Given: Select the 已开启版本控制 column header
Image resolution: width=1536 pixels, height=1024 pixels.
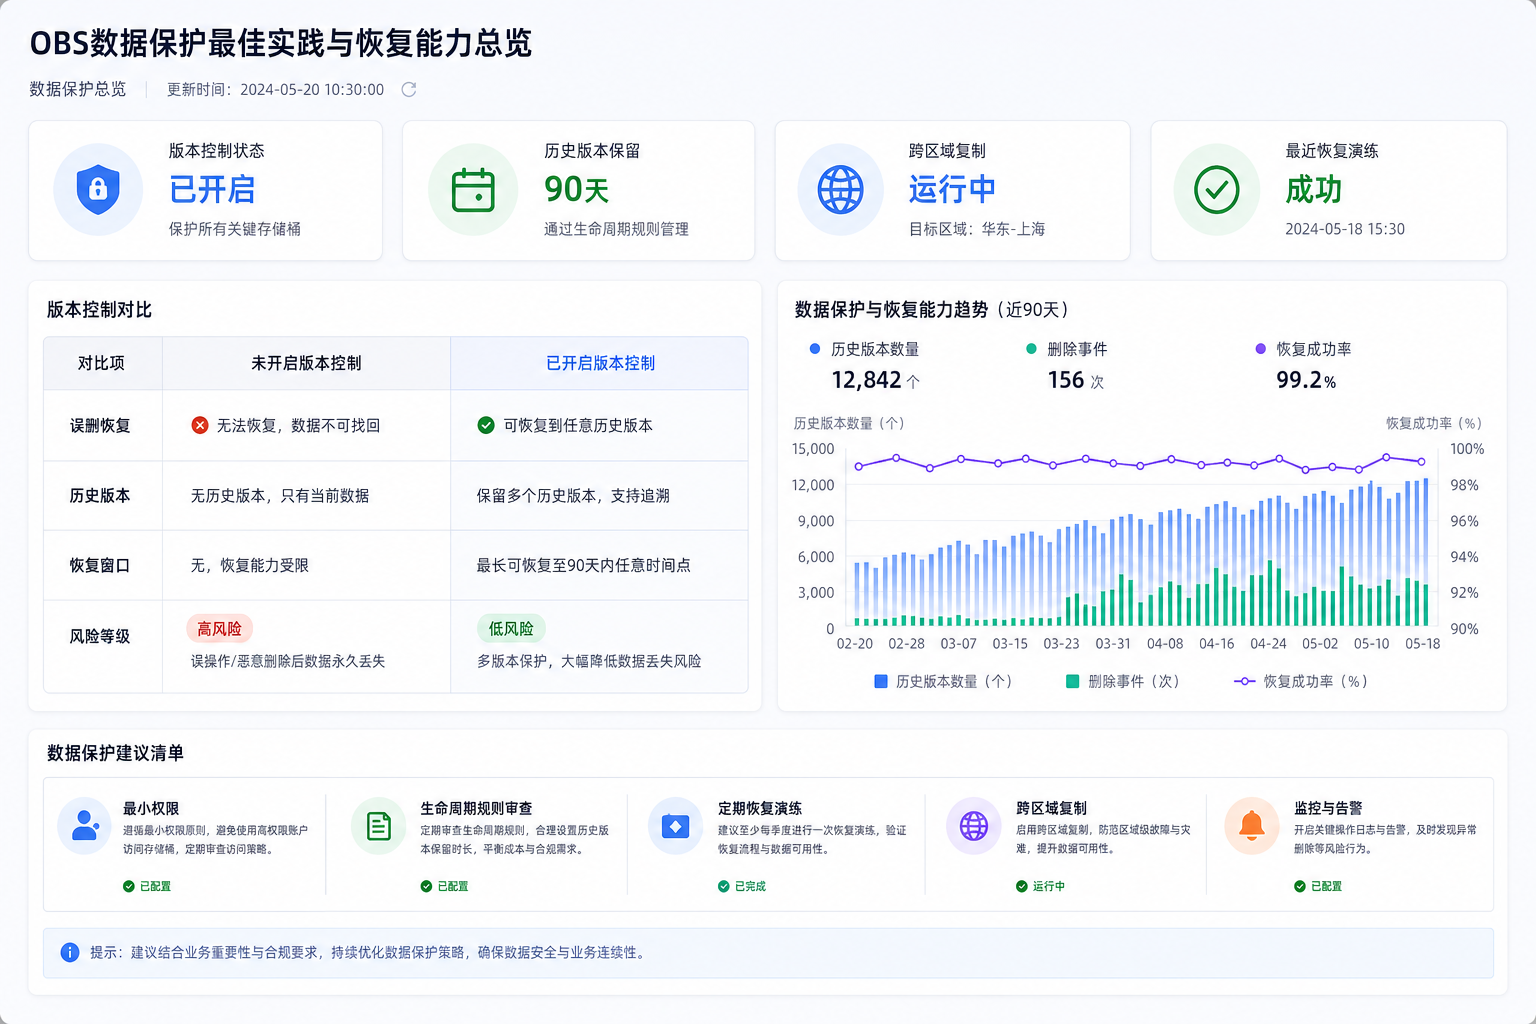Looking at the screenshot, I should (600, 363).
